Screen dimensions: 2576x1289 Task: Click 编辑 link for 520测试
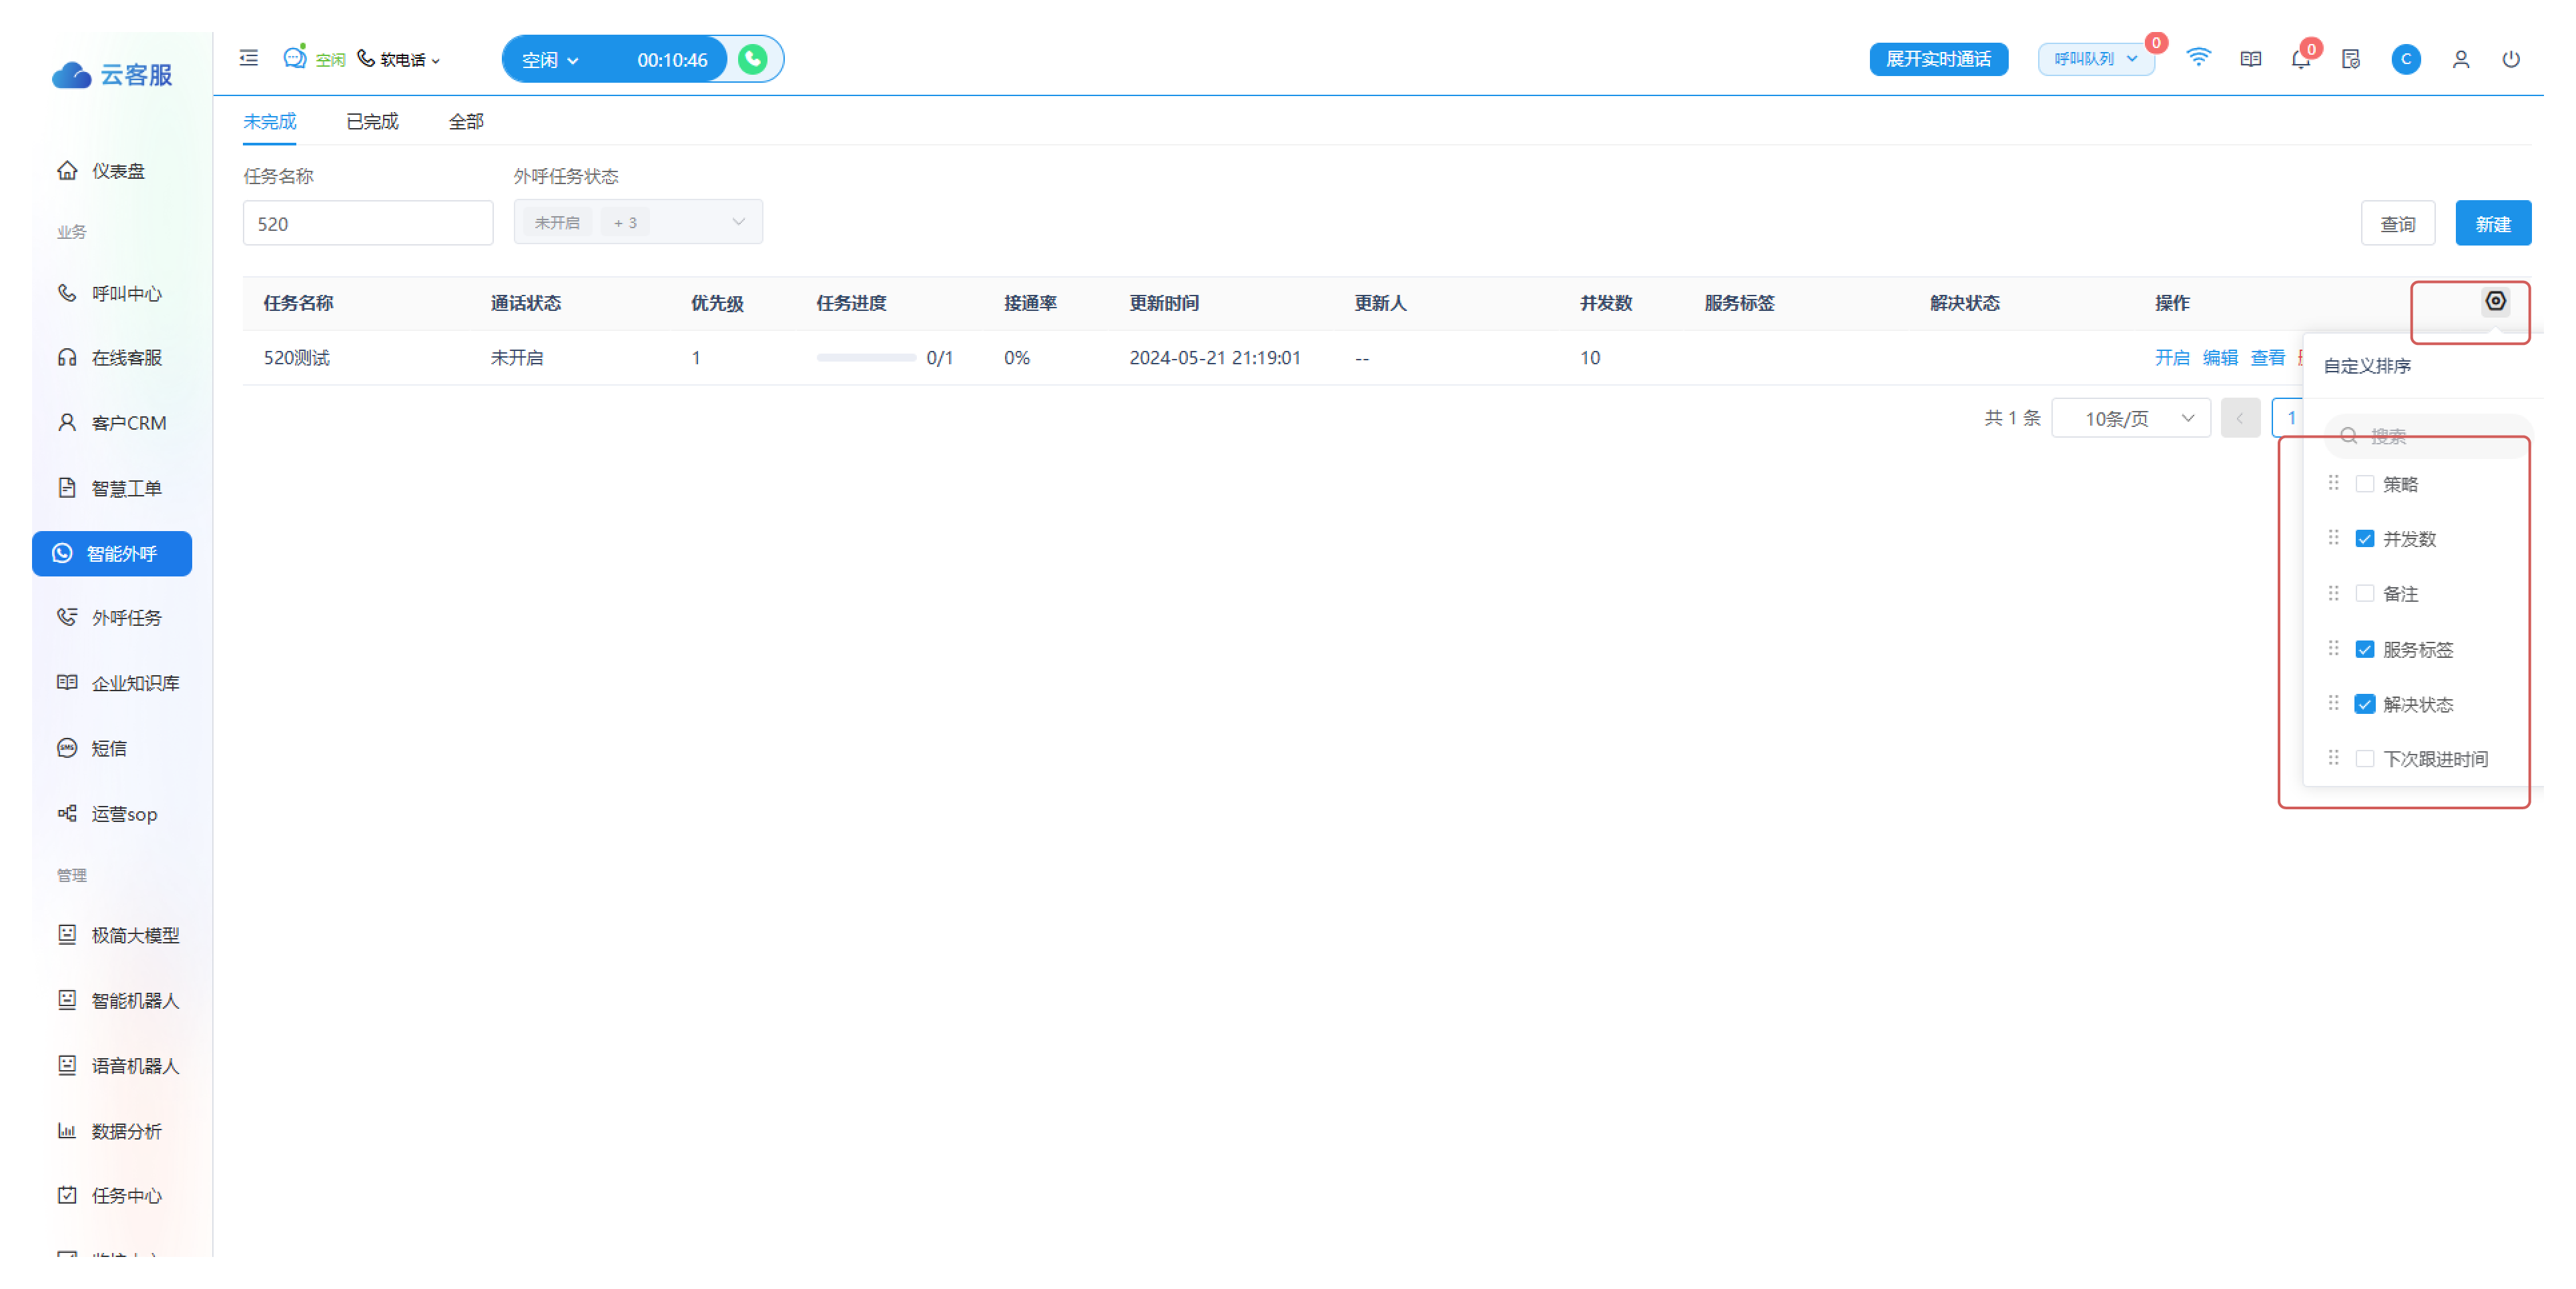[2219, 358]
